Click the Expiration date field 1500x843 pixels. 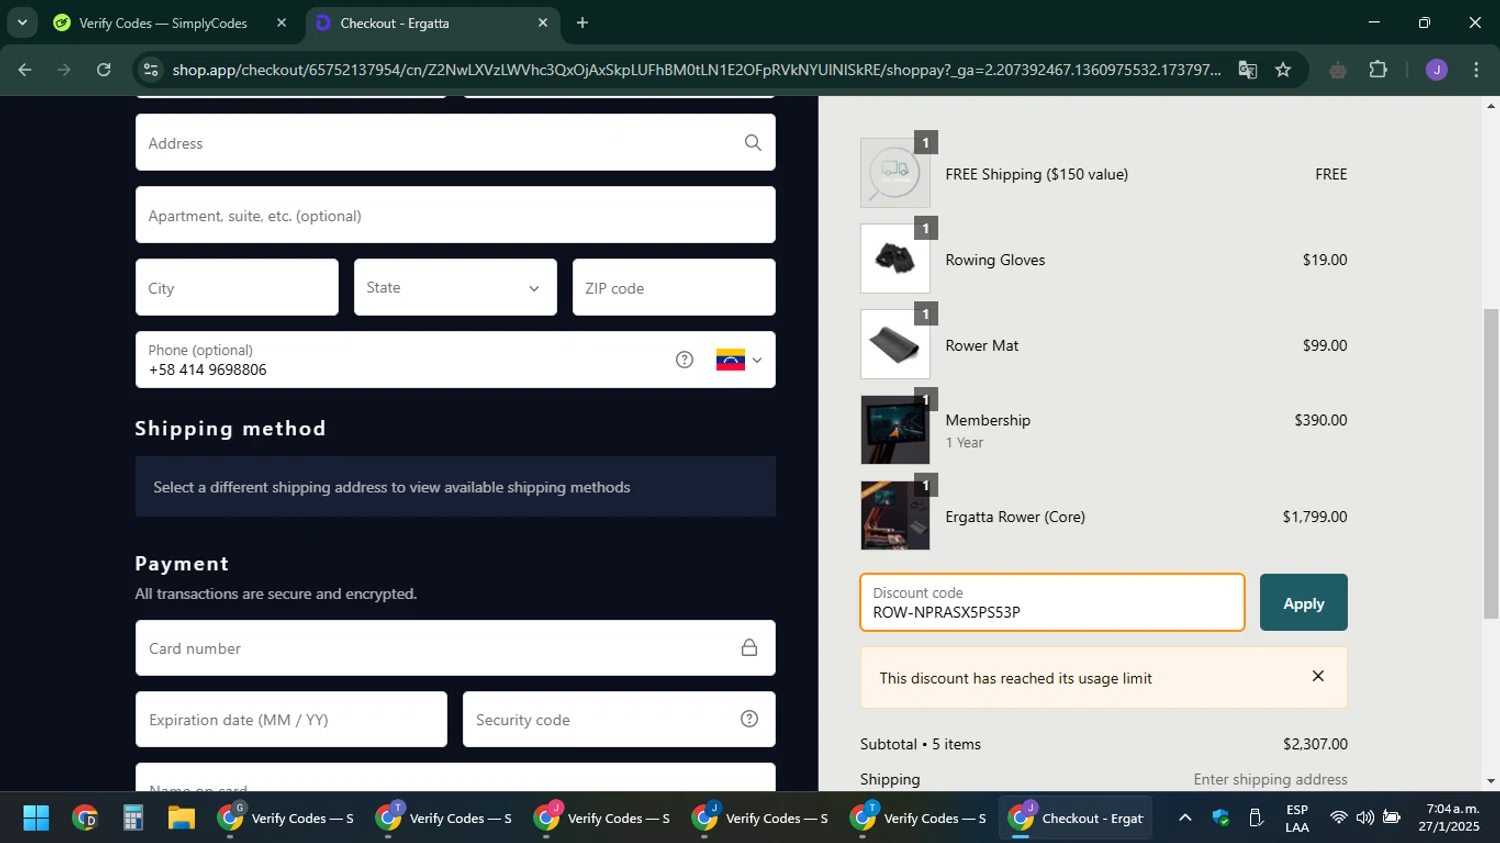coord(291,719)
